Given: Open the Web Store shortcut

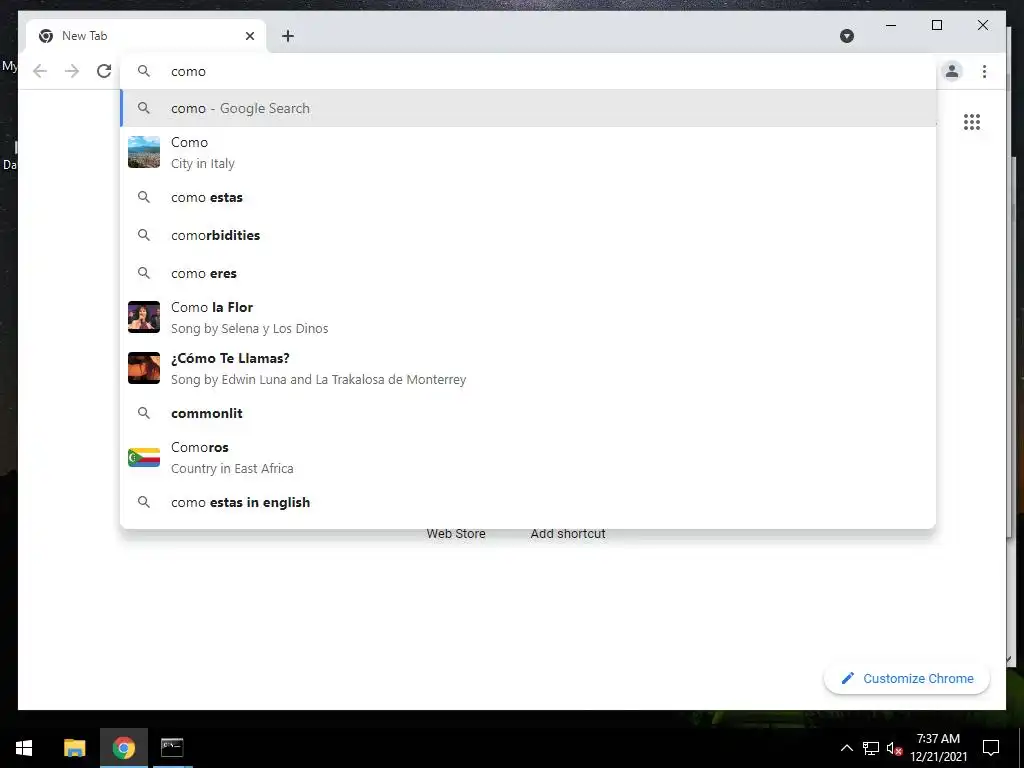Looking at the screenshot, I should coord(456,533).
